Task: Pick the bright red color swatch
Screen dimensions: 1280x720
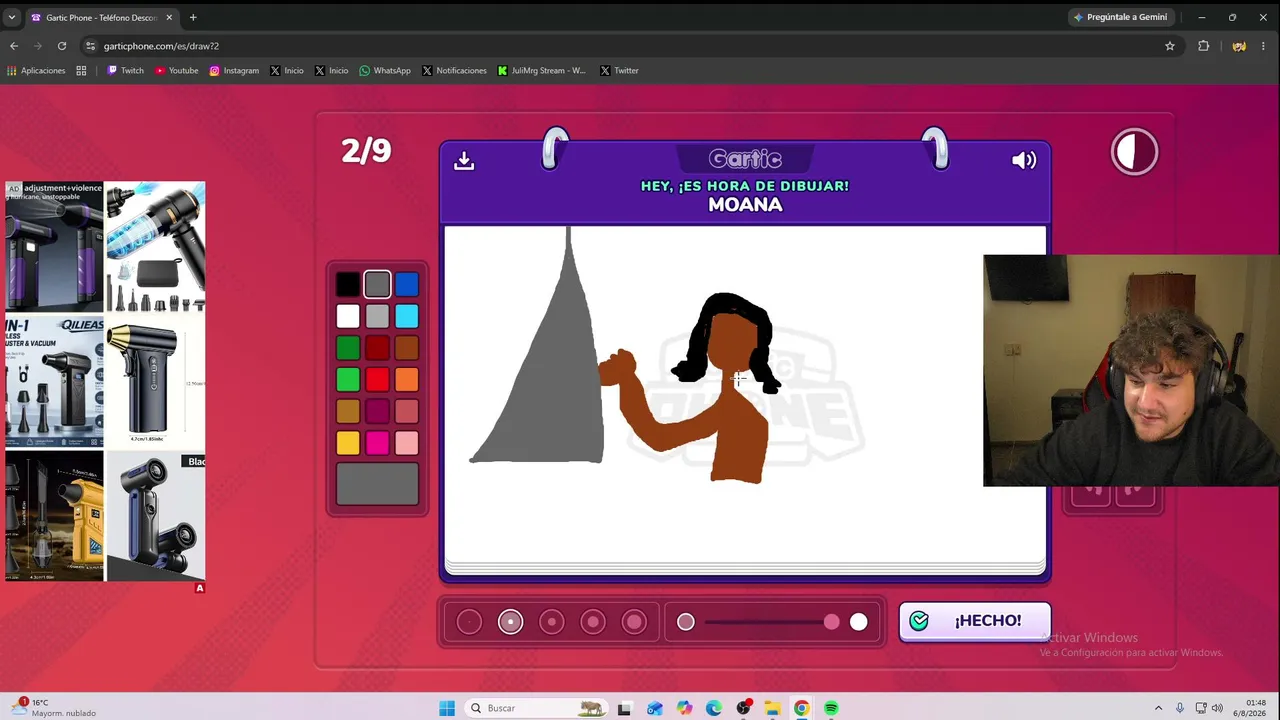Action: point(377,380)
